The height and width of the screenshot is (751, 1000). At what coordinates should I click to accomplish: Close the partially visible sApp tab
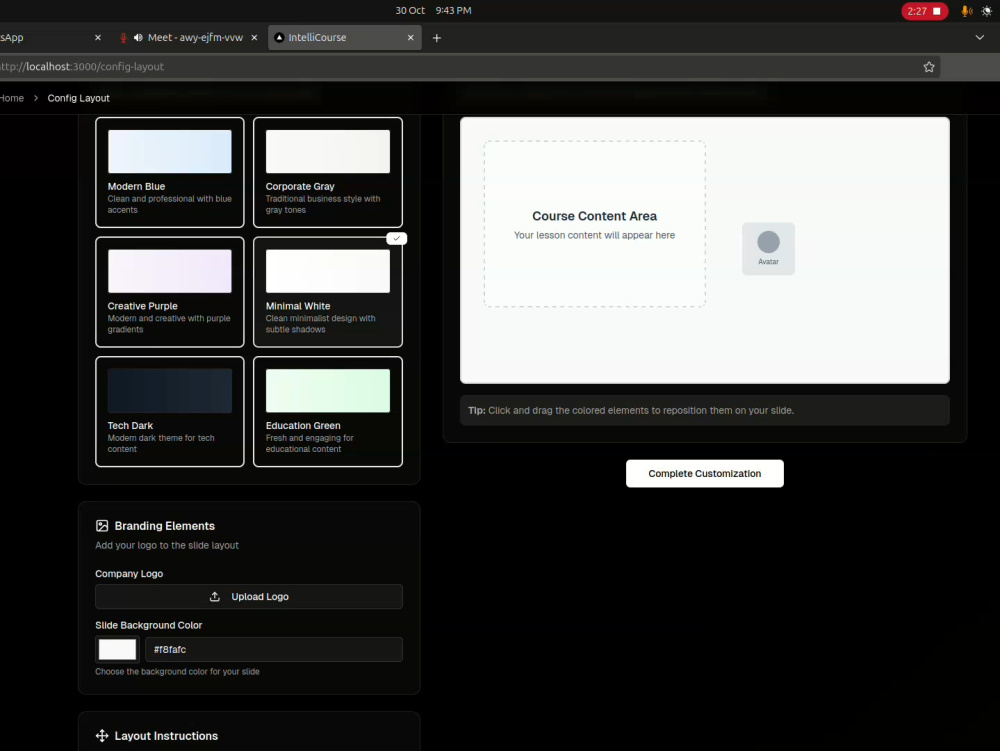(x=98, y=38)
